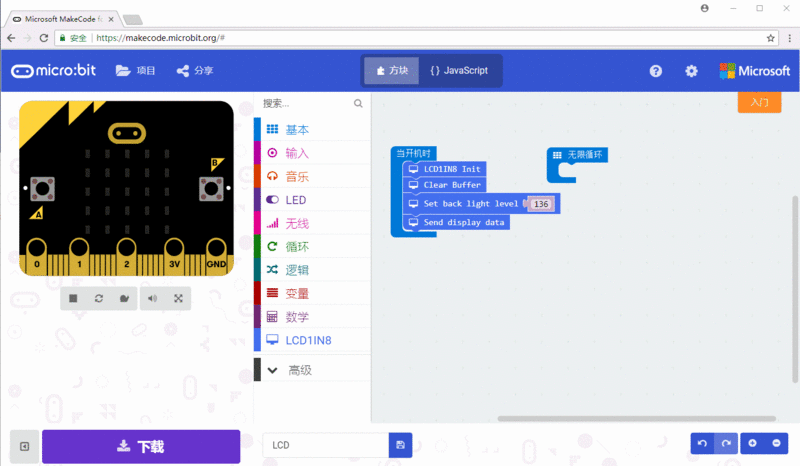Viewport: 800px width, 466px height.
Task: Undo the last action
Action: (x=703, y=443)
